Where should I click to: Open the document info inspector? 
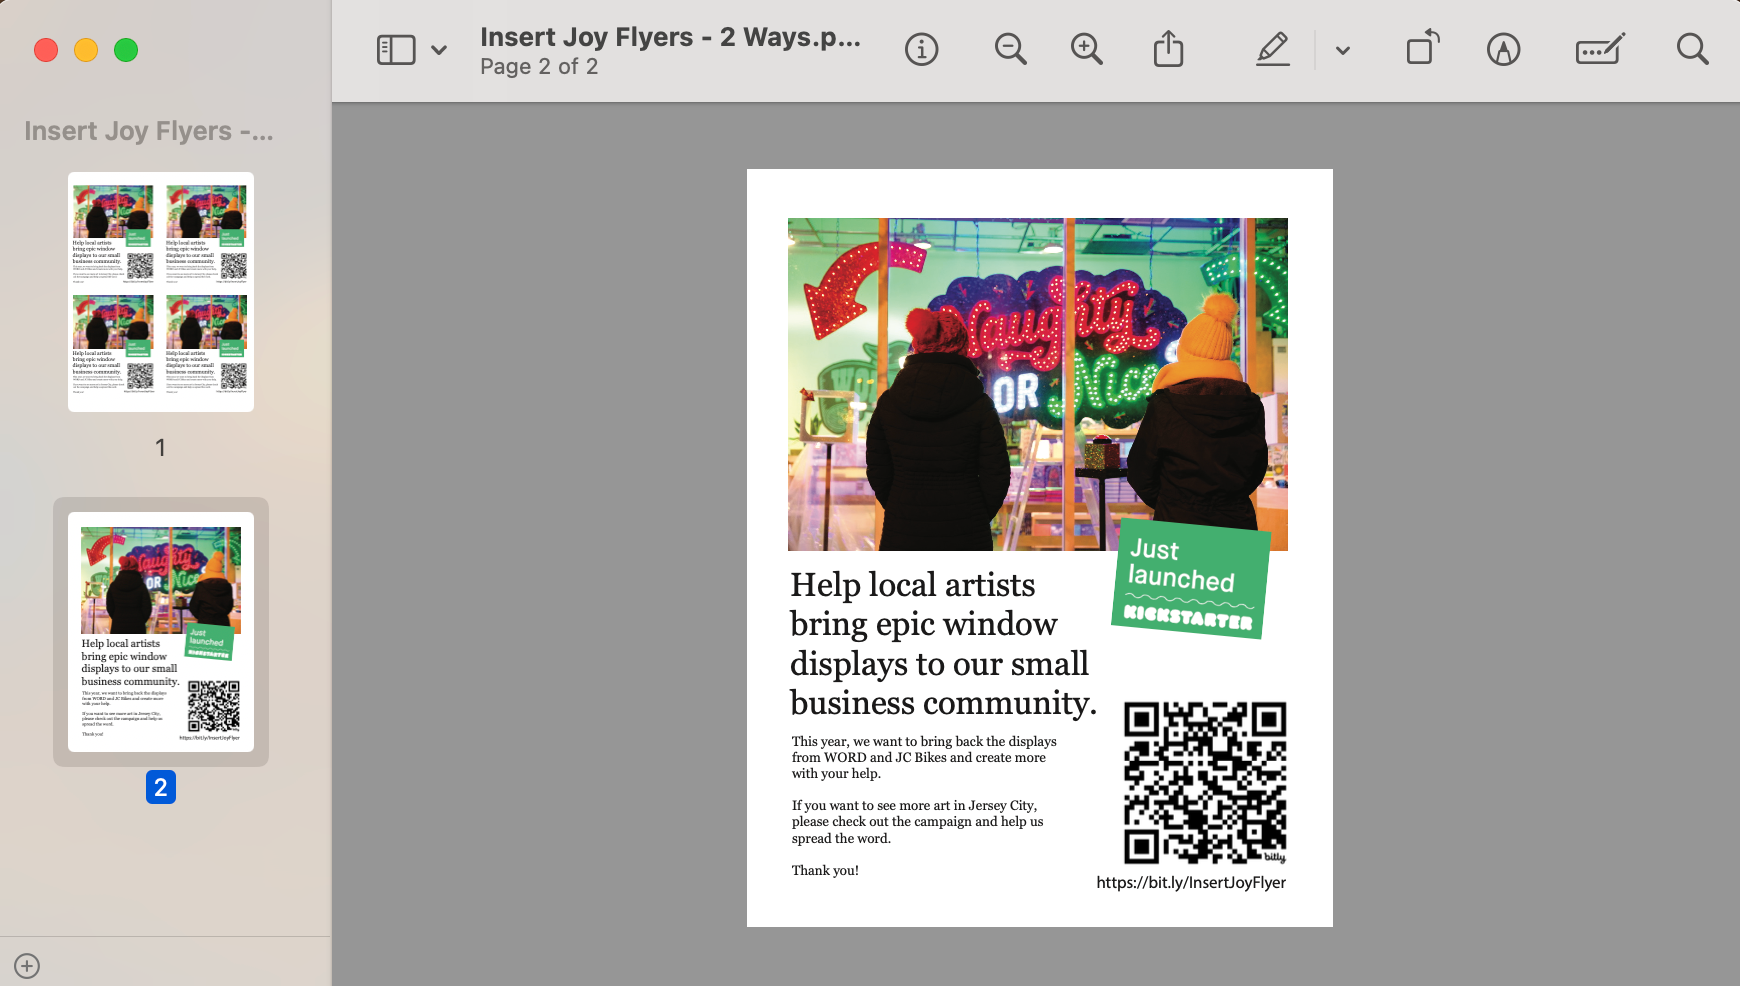pos(921,49)
